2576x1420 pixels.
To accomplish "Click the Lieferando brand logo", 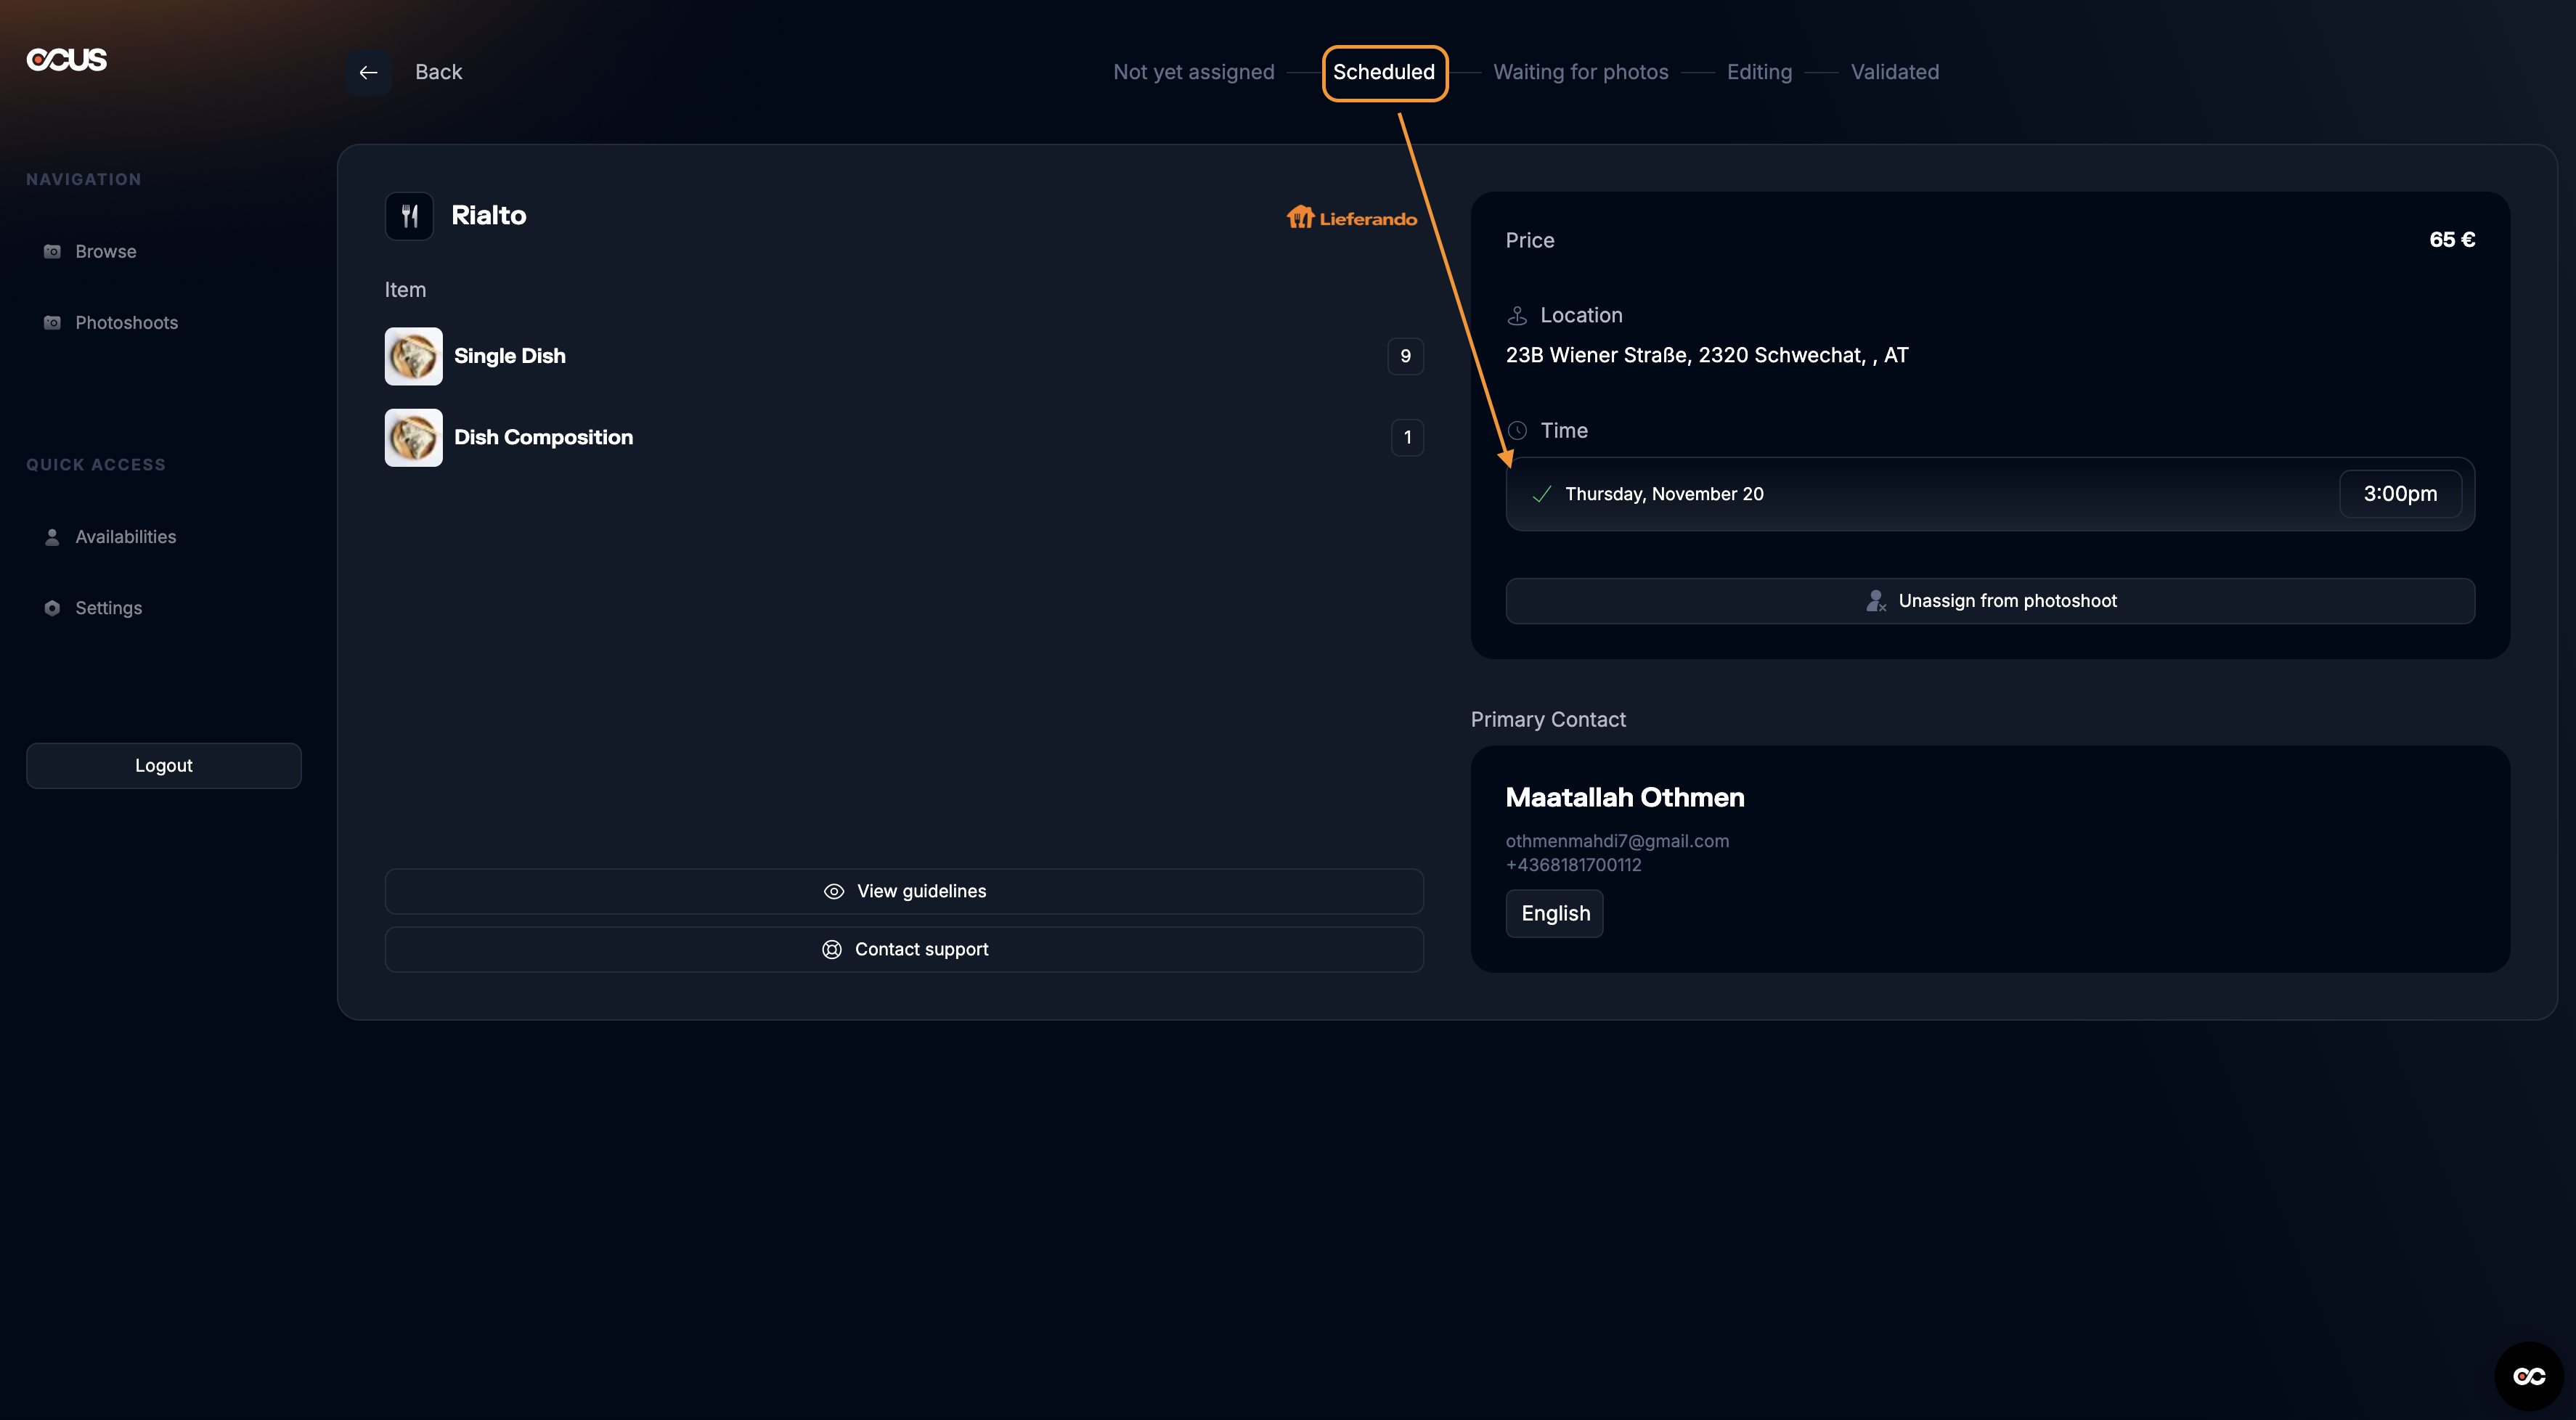I will click(x=1351, y=218).
